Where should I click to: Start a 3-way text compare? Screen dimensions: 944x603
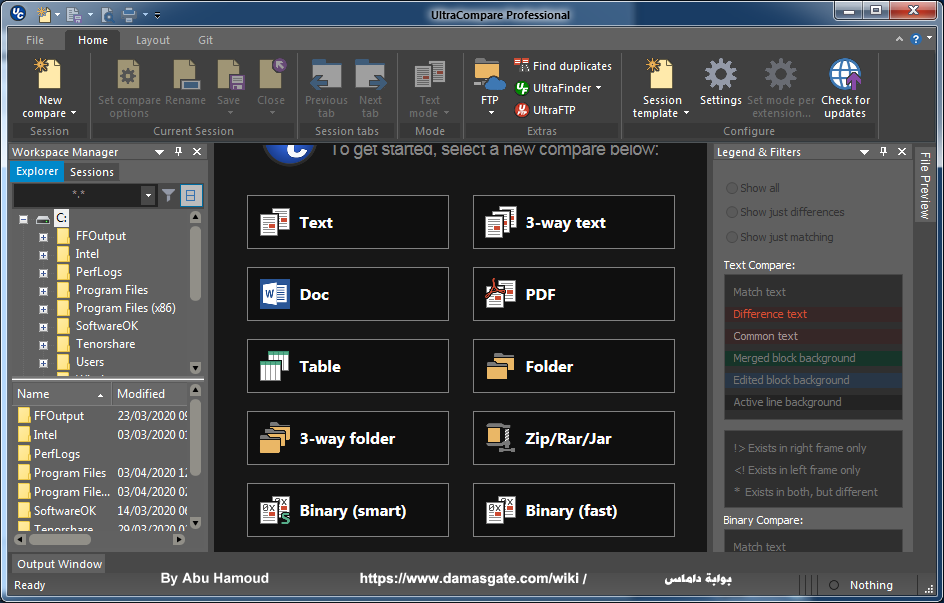tap(574, 222)
